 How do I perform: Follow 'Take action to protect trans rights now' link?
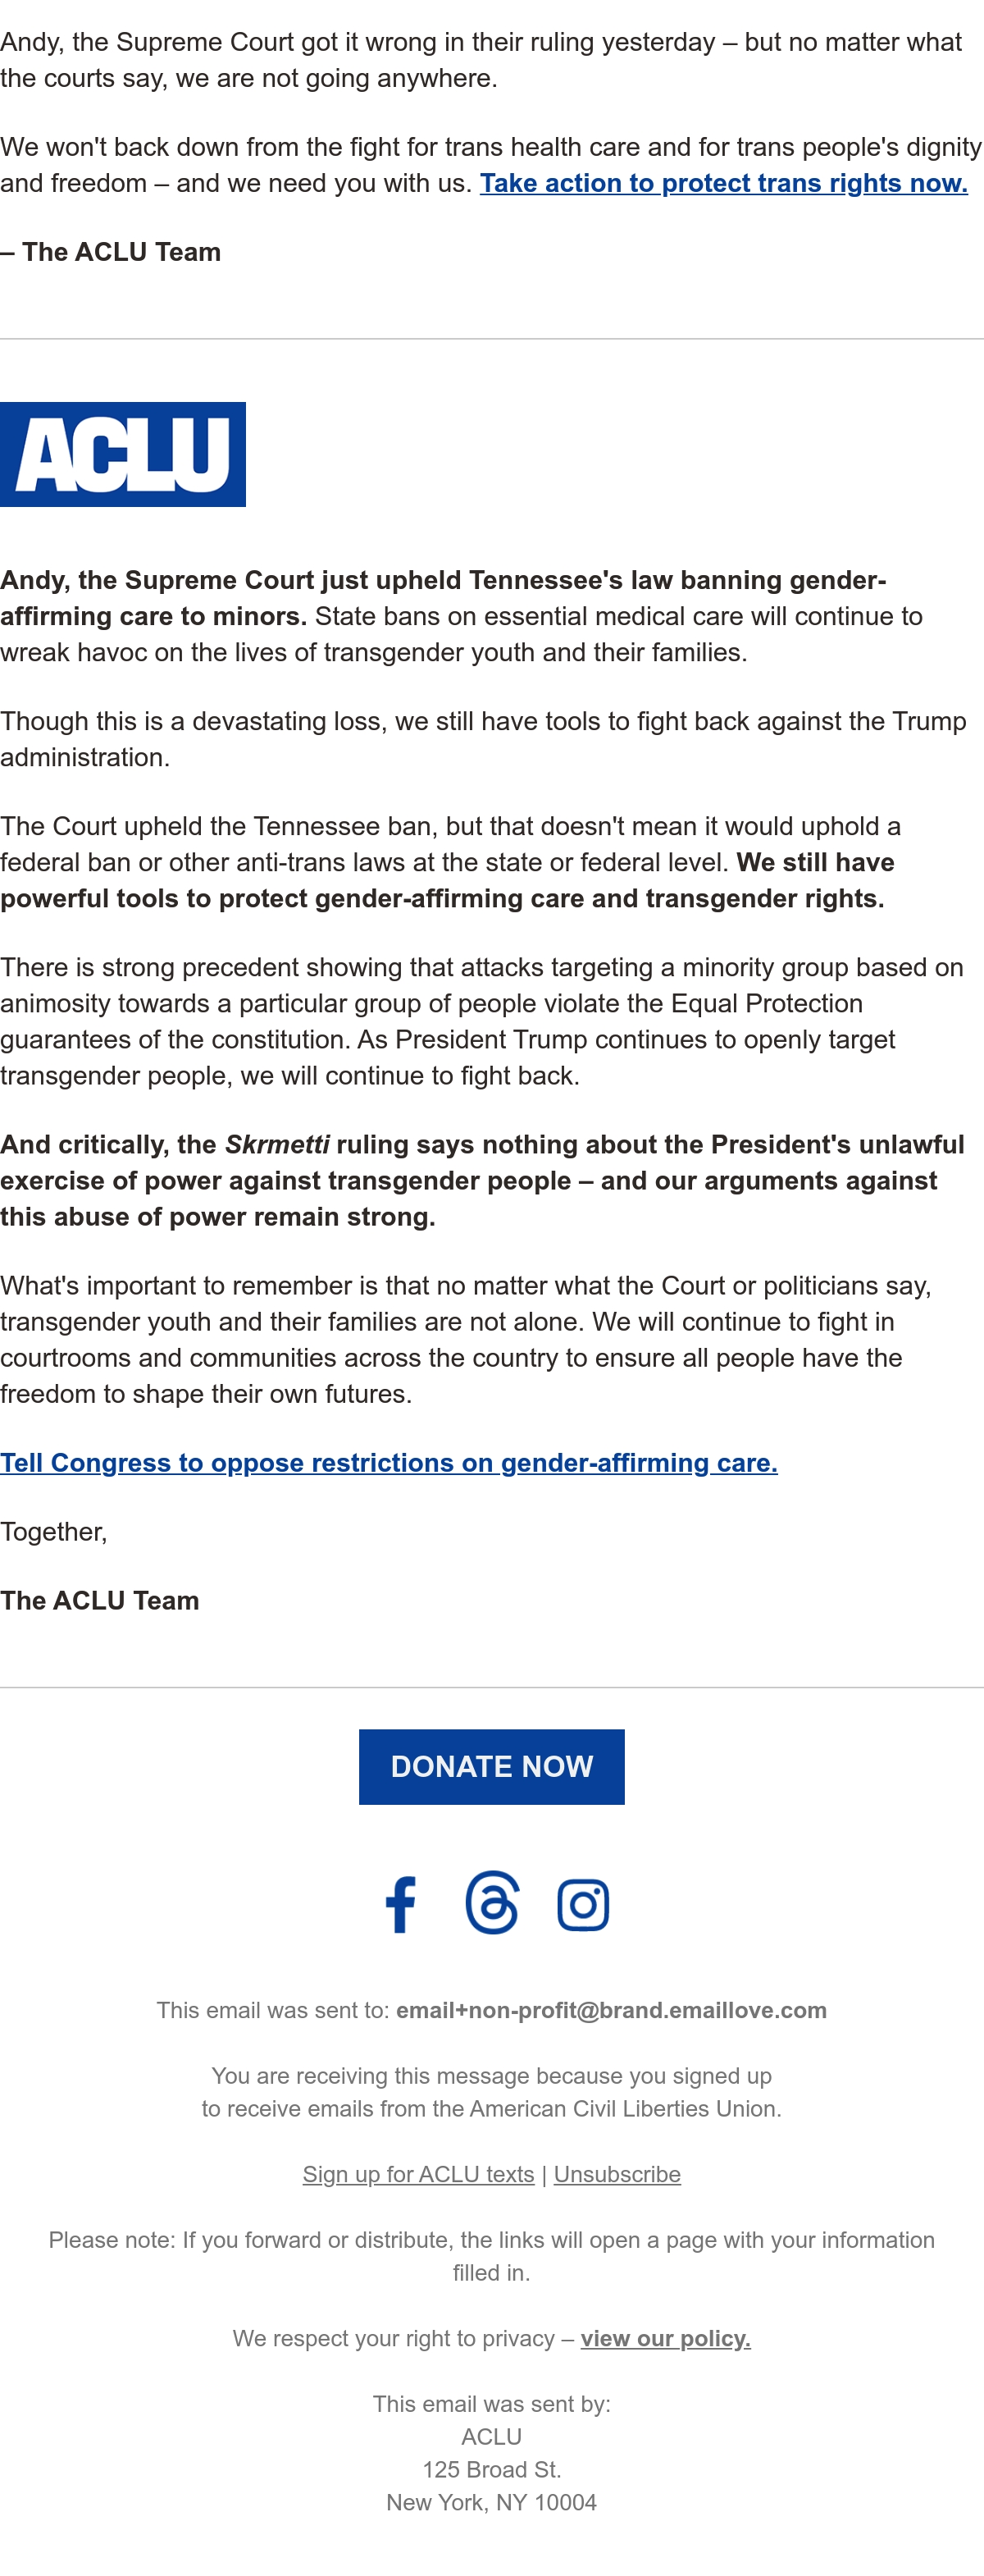click(724, 183)
